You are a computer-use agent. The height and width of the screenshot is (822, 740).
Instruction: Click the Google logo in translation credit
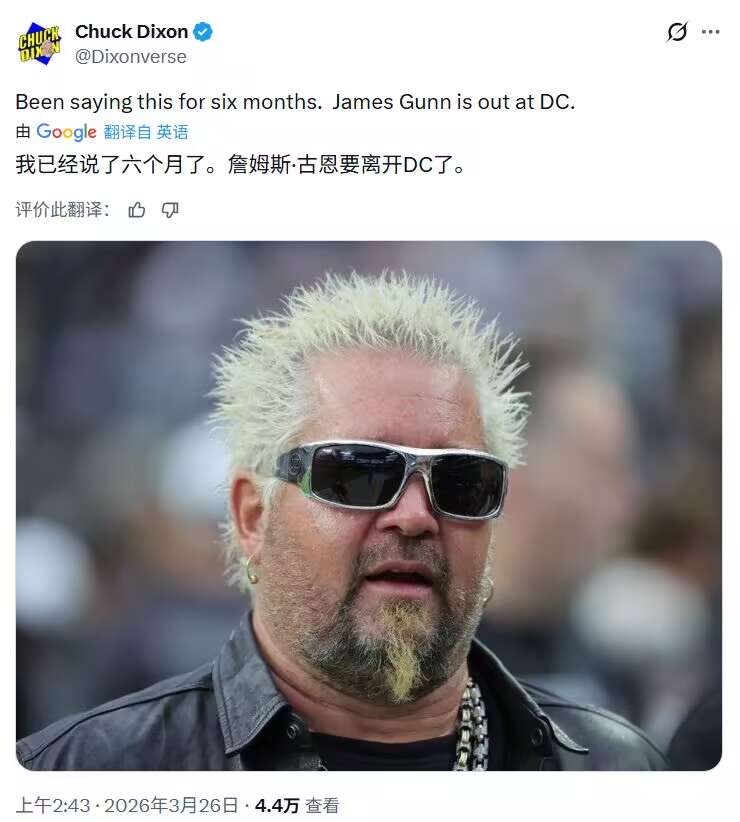pyautogui.click(x=66, y=132)
